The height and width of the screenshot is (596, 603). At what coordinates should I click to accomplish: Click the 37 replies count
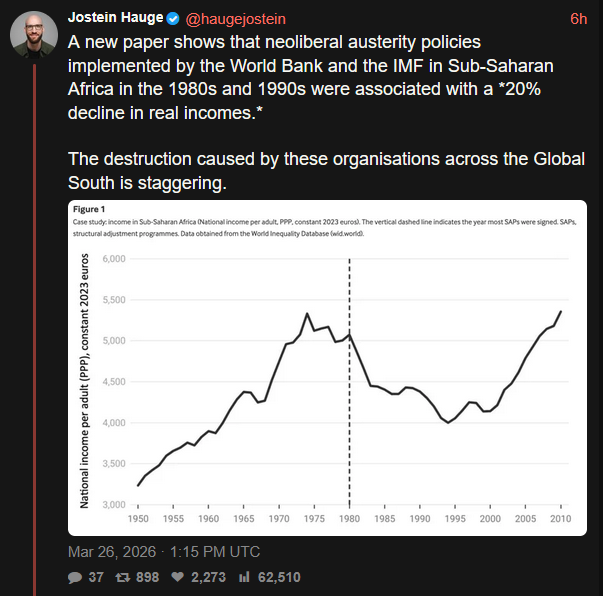pos(98,577)
